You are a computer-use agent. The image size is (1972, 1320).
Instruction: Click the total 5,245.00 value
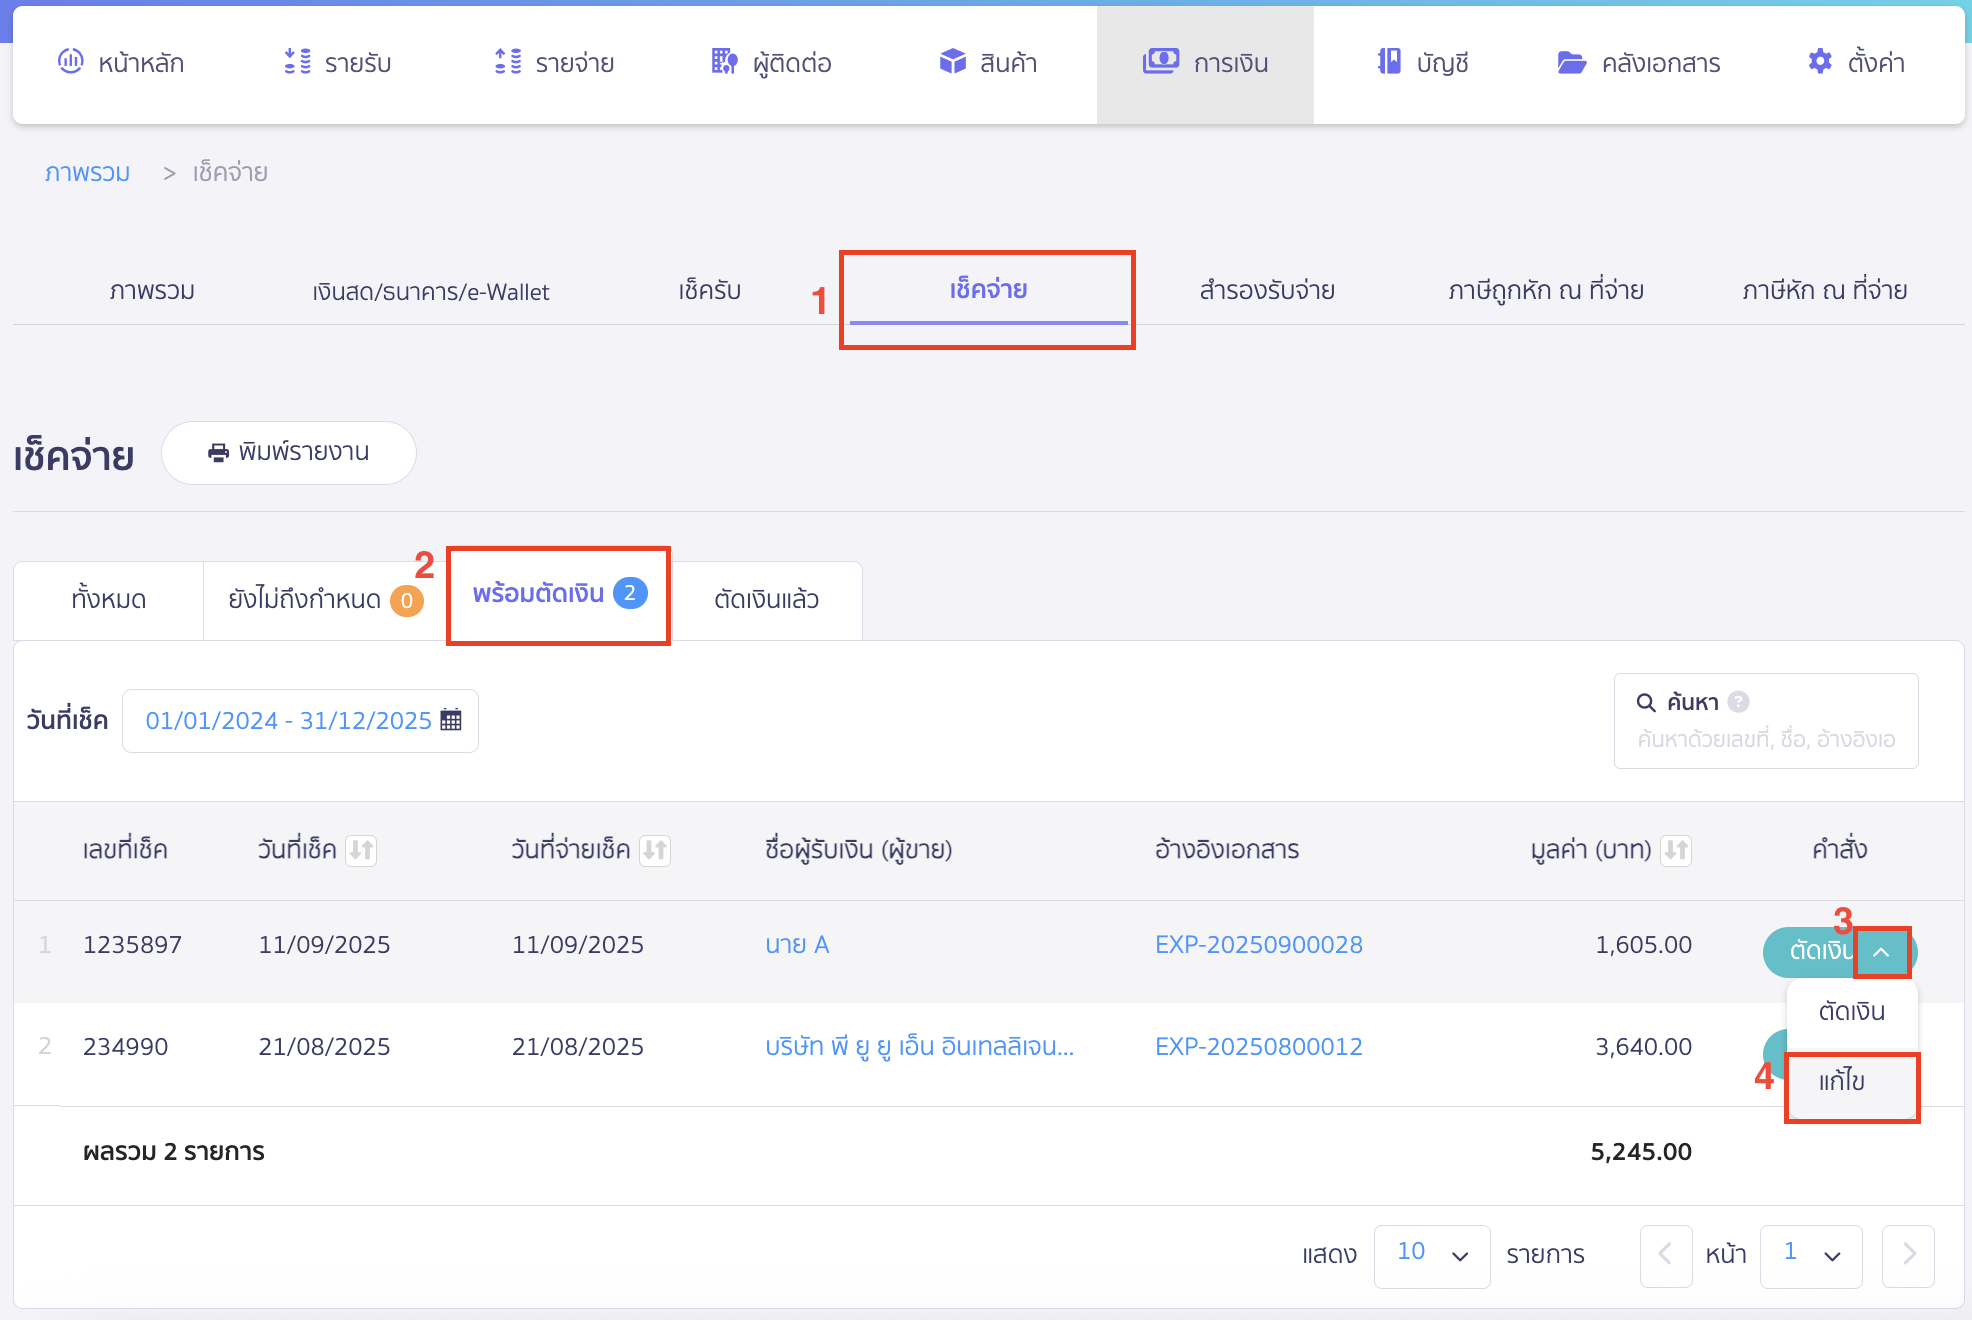pos(1641,1152)
